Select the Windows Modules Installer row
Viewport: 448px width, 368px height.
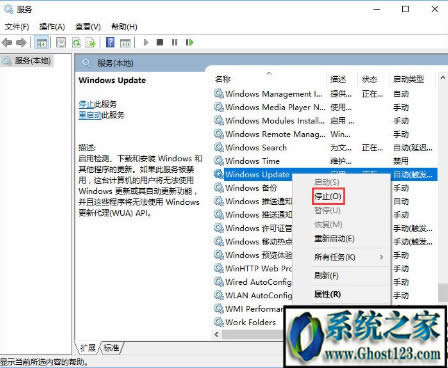325,120
